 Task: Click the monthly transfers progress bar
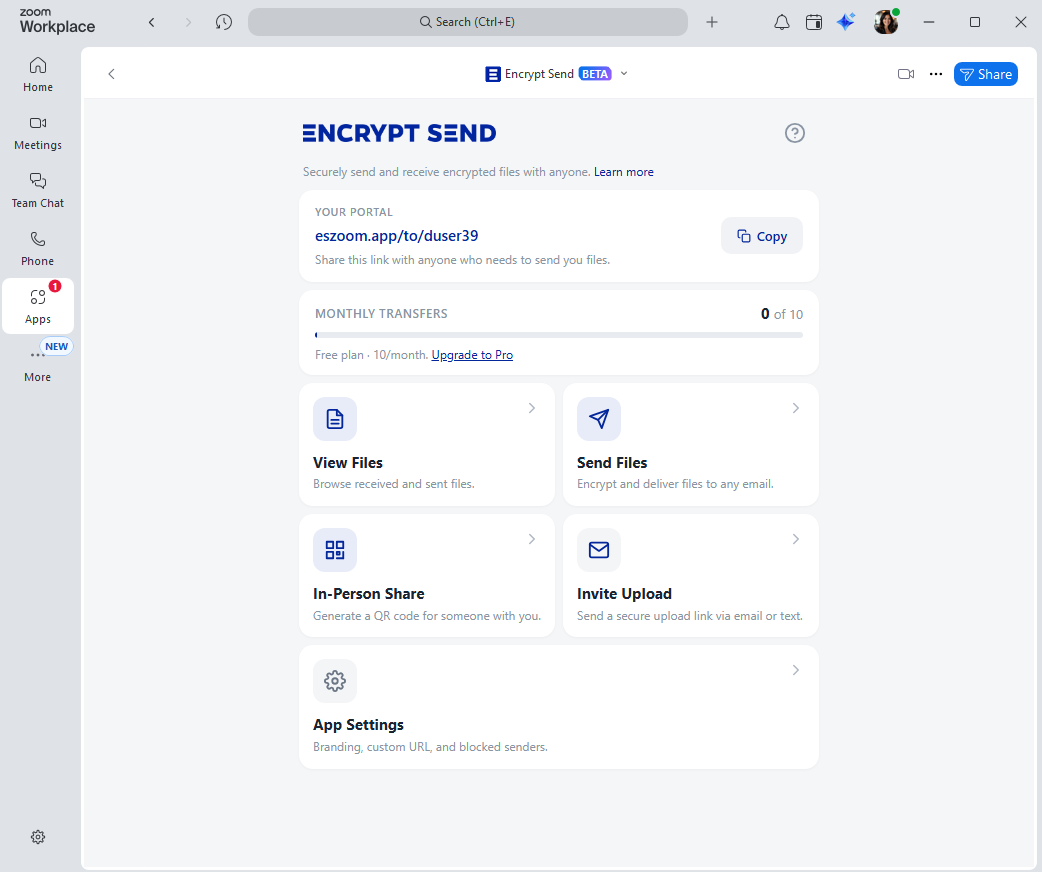click(559, 335)
